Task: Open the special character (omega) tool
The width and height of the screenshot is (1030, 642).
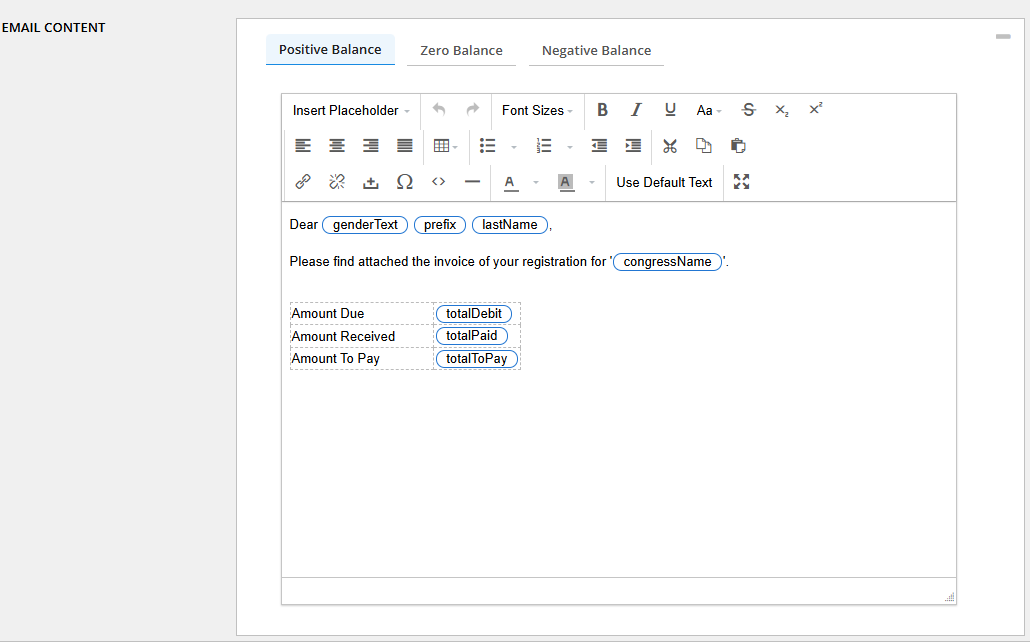Action: tap(405, 182)
